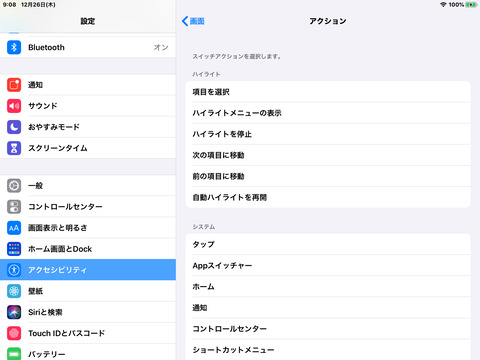Tap the システム section header
The width and height of the screenshot is (480, 360).
click(204, 227)
